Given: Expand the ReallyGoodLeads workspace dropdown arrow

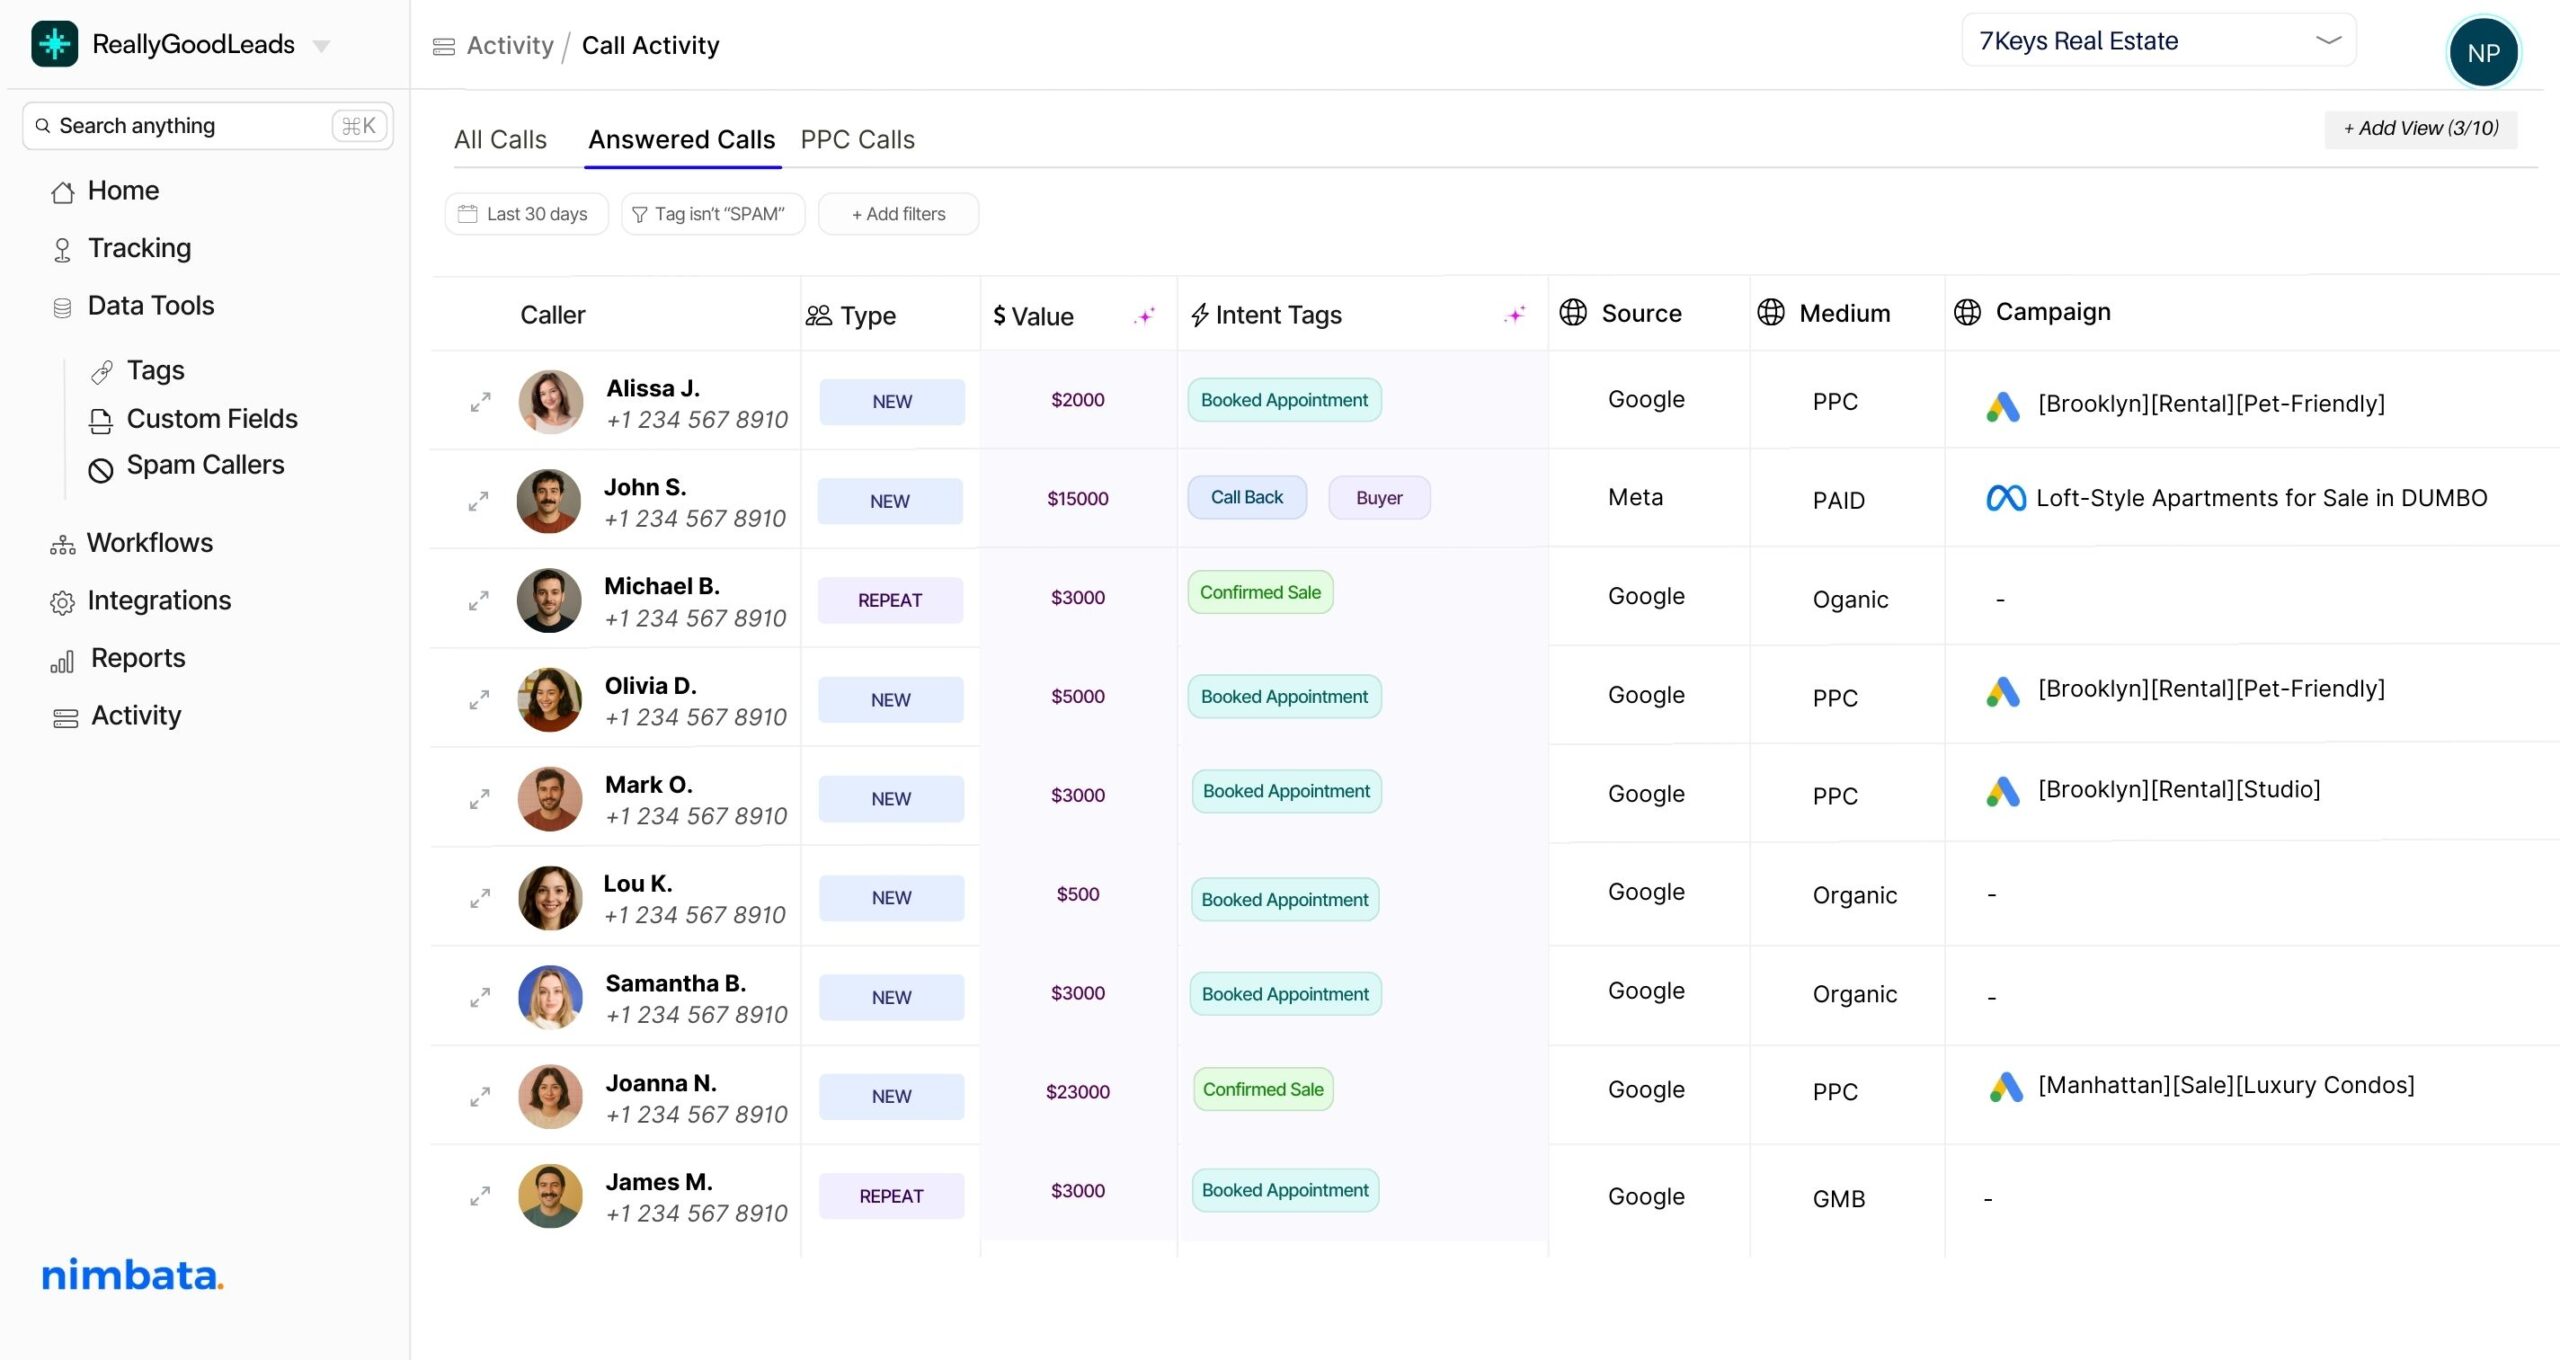Looking at the screenshot, I should [x=322, y=46].
